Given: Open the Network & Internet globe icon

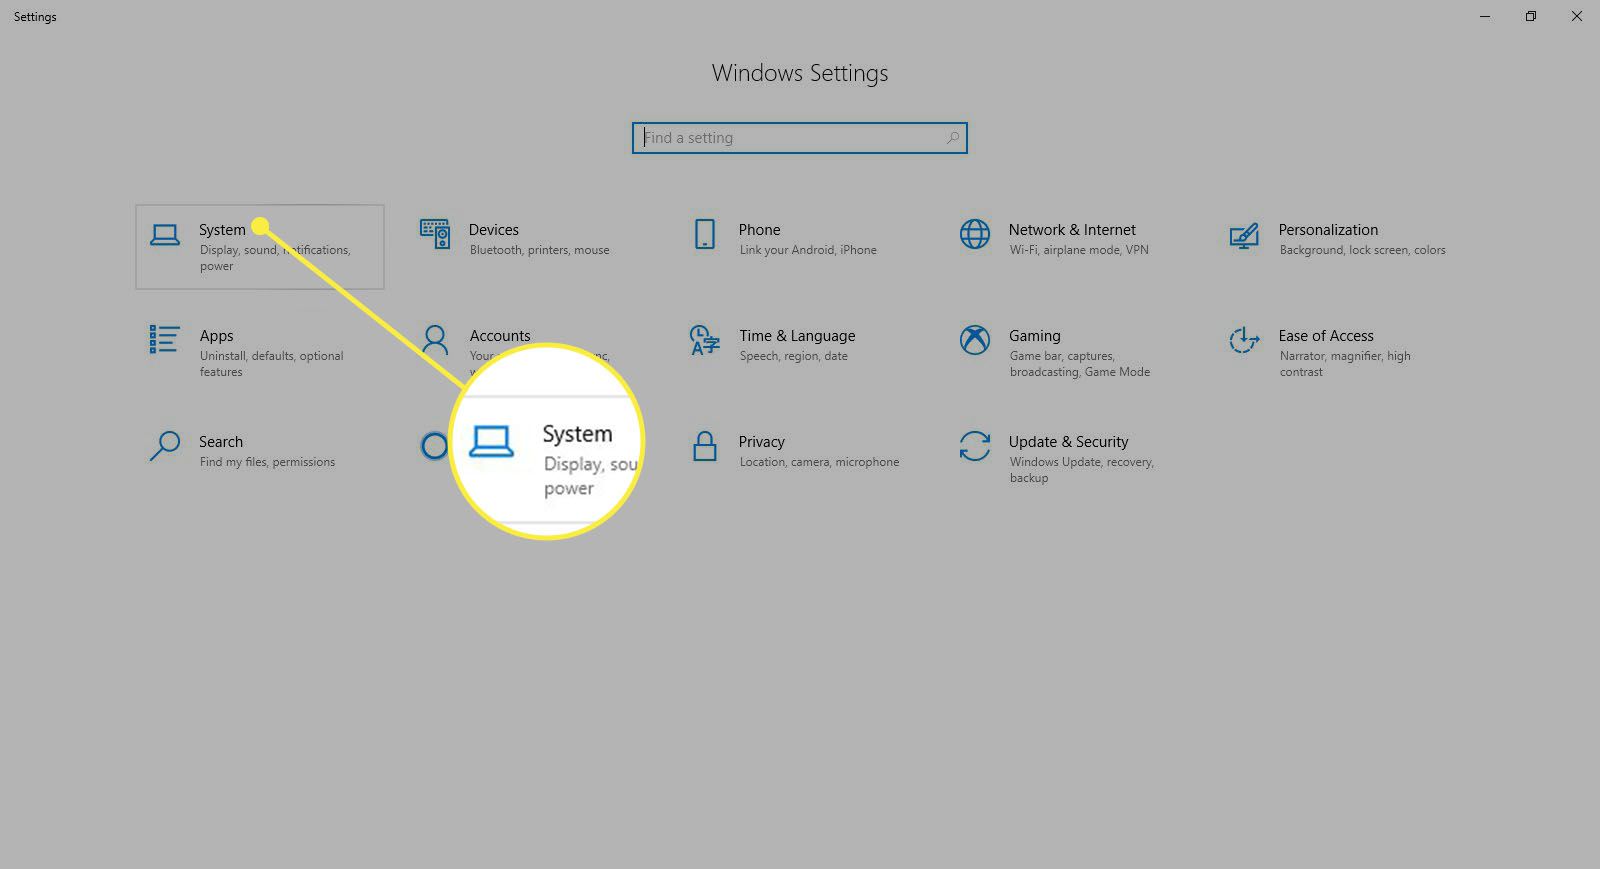Looking at the screenshot, I should 975,234.
